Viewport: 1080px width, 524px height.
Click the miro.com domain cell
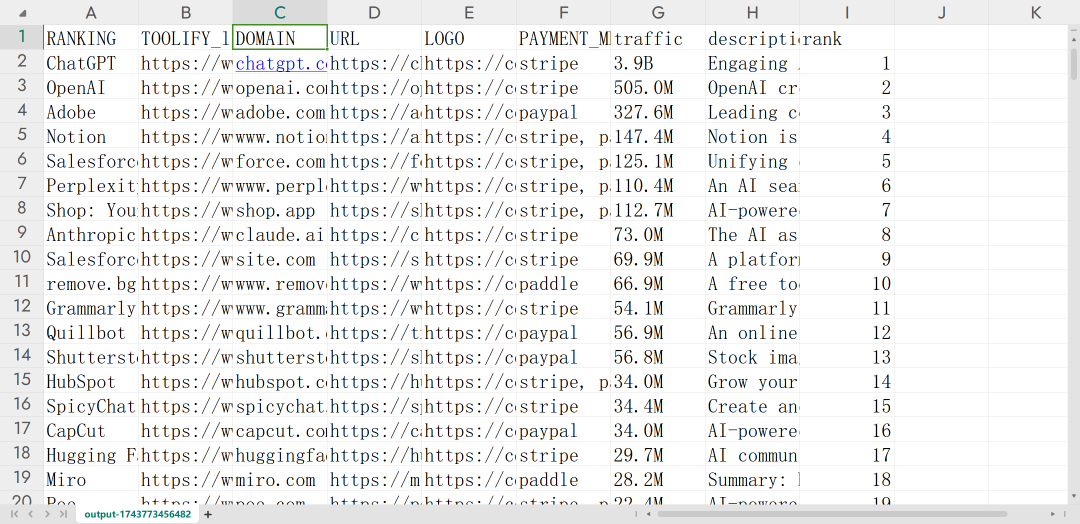[280, 480]
